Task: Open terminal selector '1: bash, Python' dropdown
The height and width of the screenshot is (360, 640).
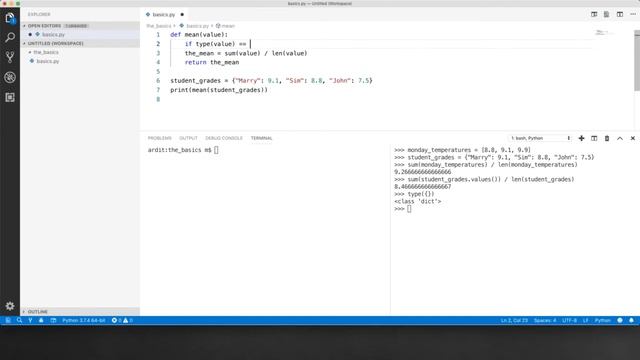Action: pyautogui.click(x=540, y=138)
